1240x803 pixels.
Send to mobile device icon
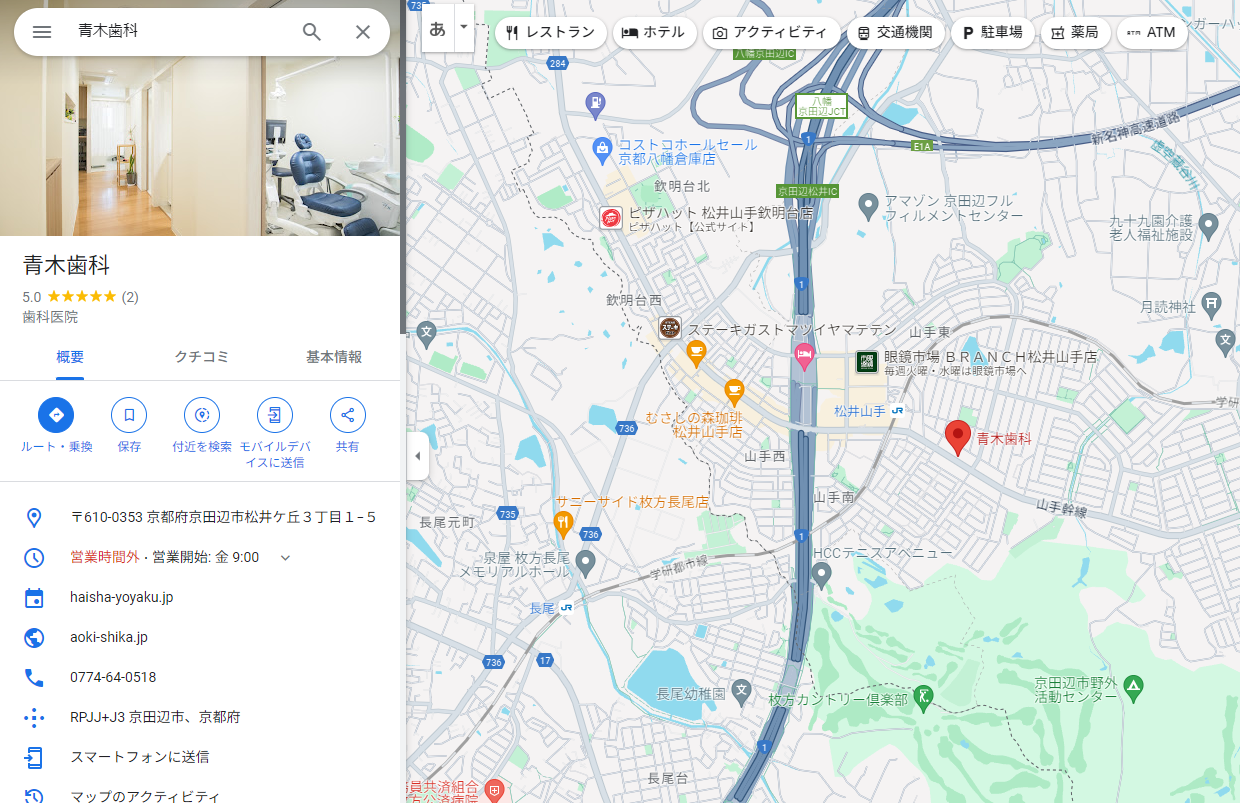click(275, 414)
